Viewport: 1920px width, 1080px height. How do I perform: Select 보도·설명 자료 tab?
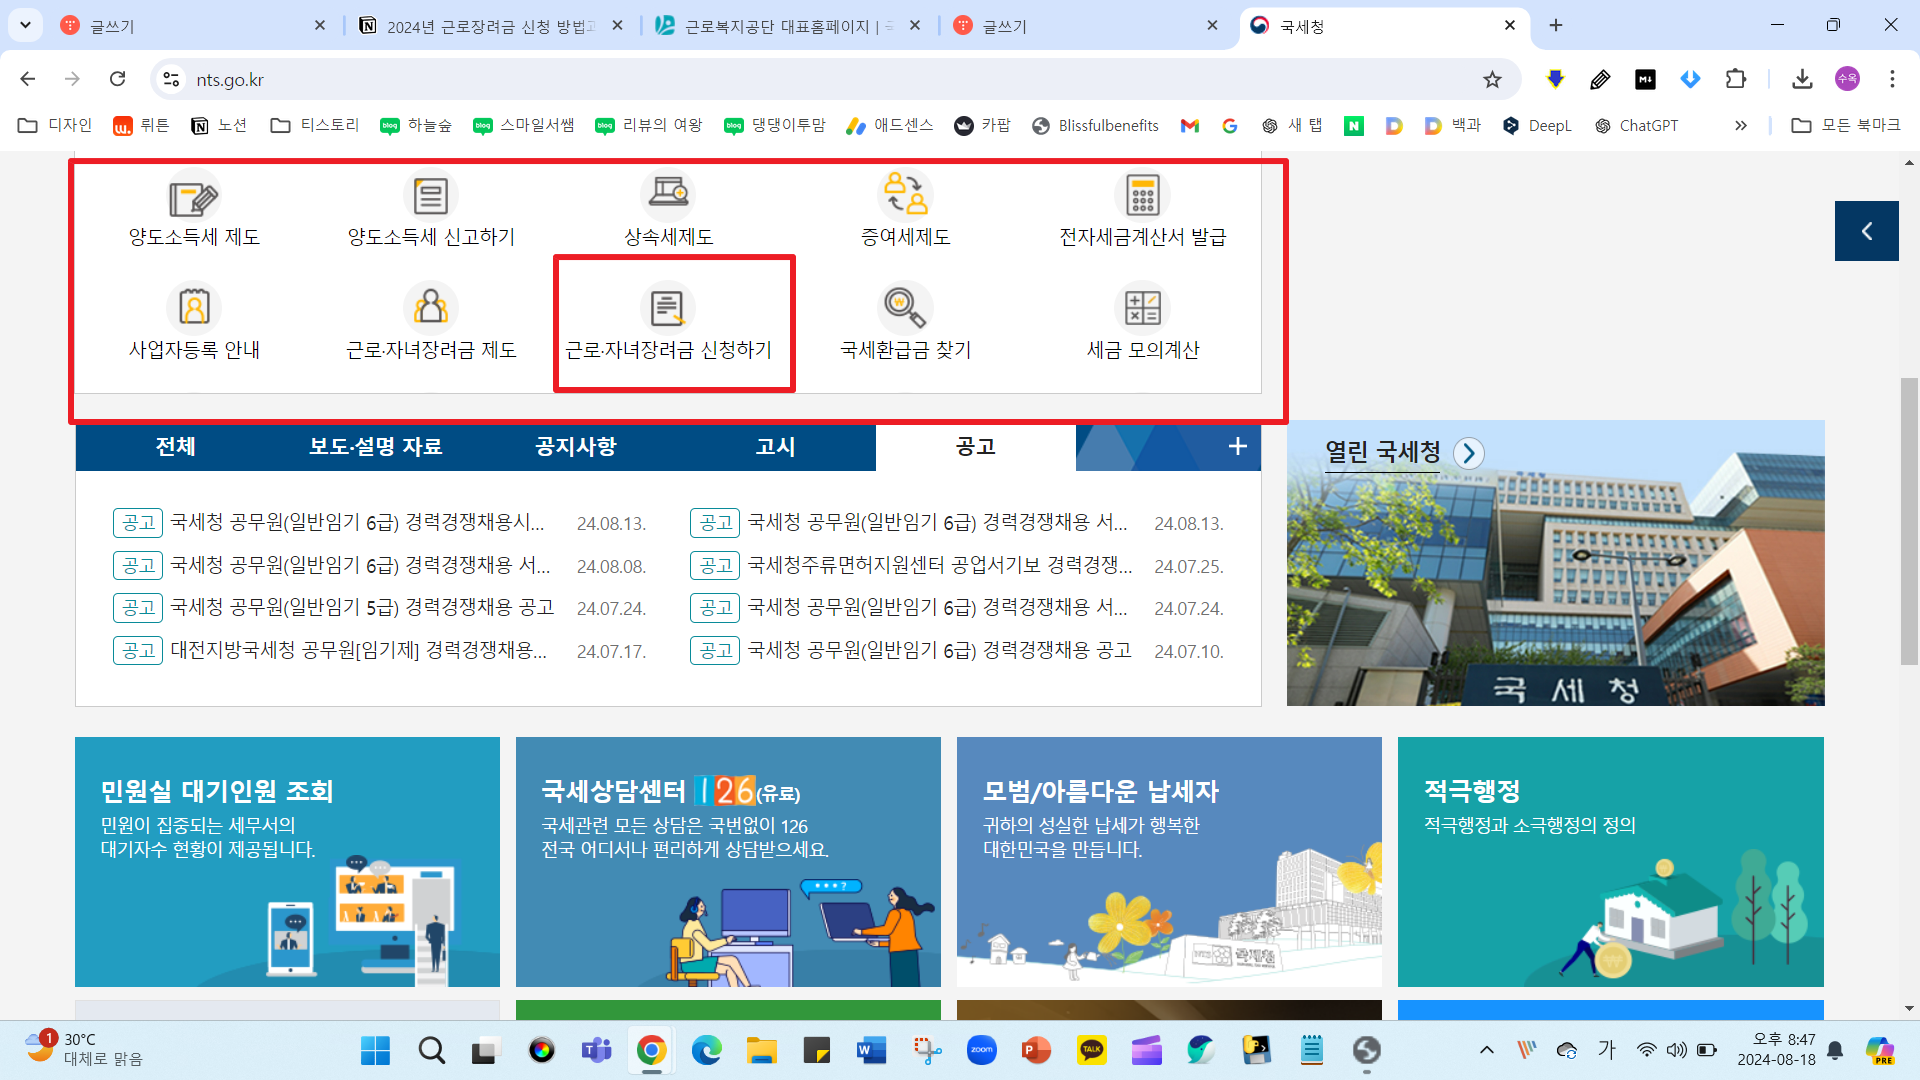click(375, 446)
